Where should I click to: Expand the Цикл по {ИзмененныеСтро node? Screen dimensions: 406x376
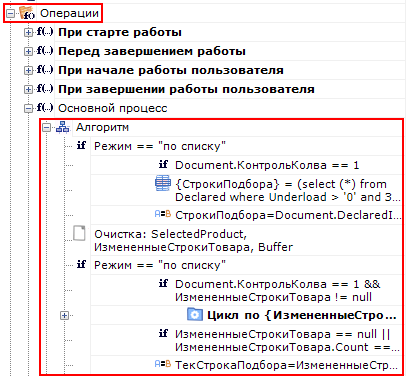[x=64, y=315]
